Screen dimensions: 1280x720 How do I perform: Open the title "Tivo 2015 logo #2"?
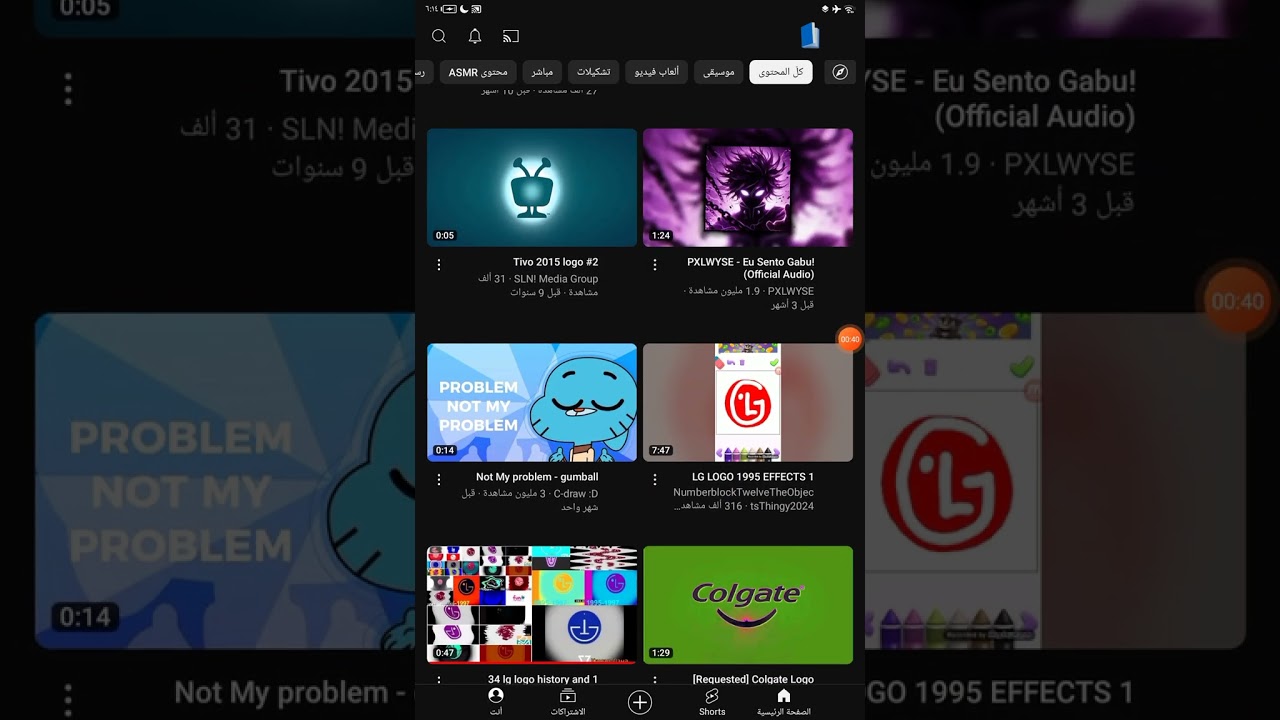coord(556,262)
